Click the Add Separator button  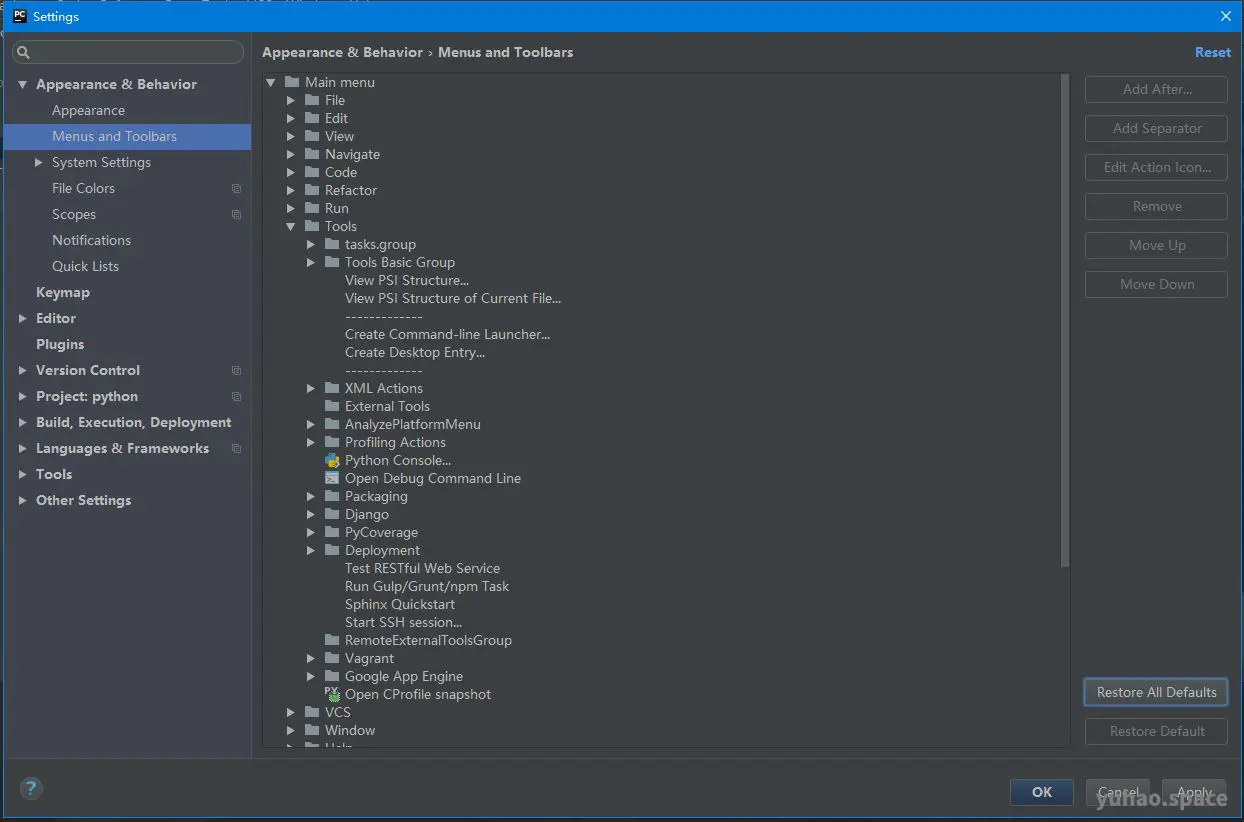(1155, 128)
